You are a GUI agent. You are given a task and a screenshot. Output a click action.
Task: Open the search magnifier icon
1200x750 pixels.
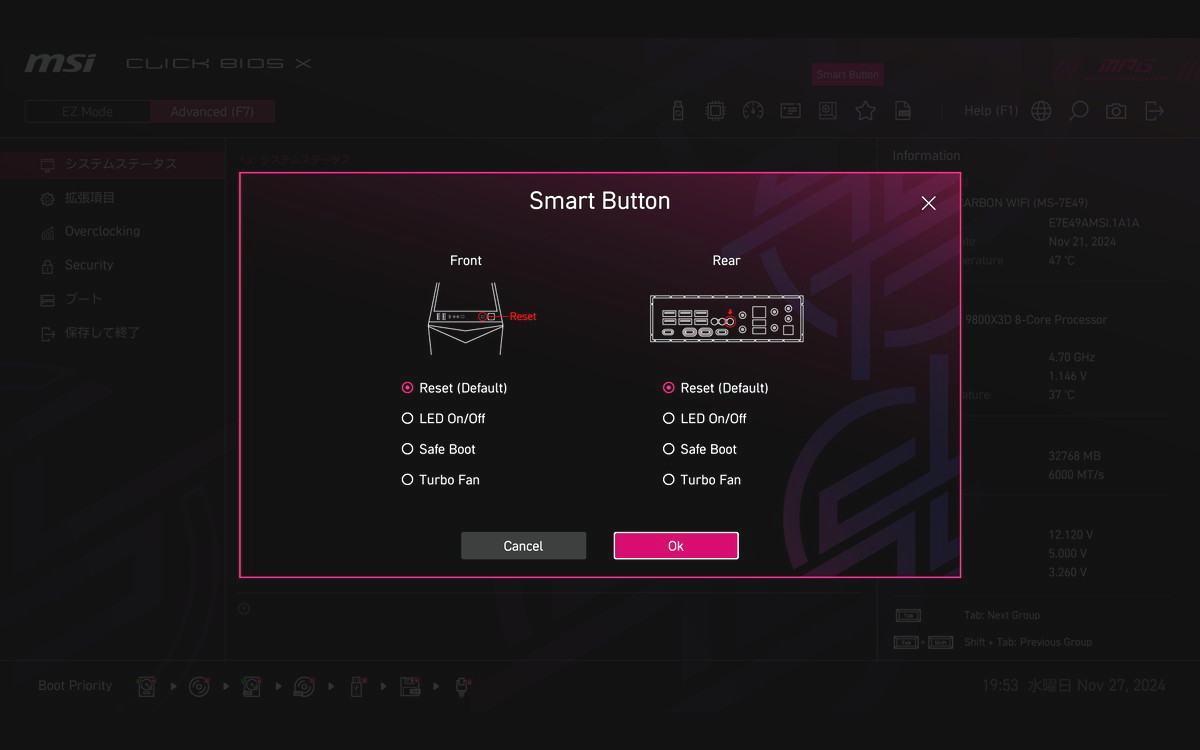pos(1078,111)
